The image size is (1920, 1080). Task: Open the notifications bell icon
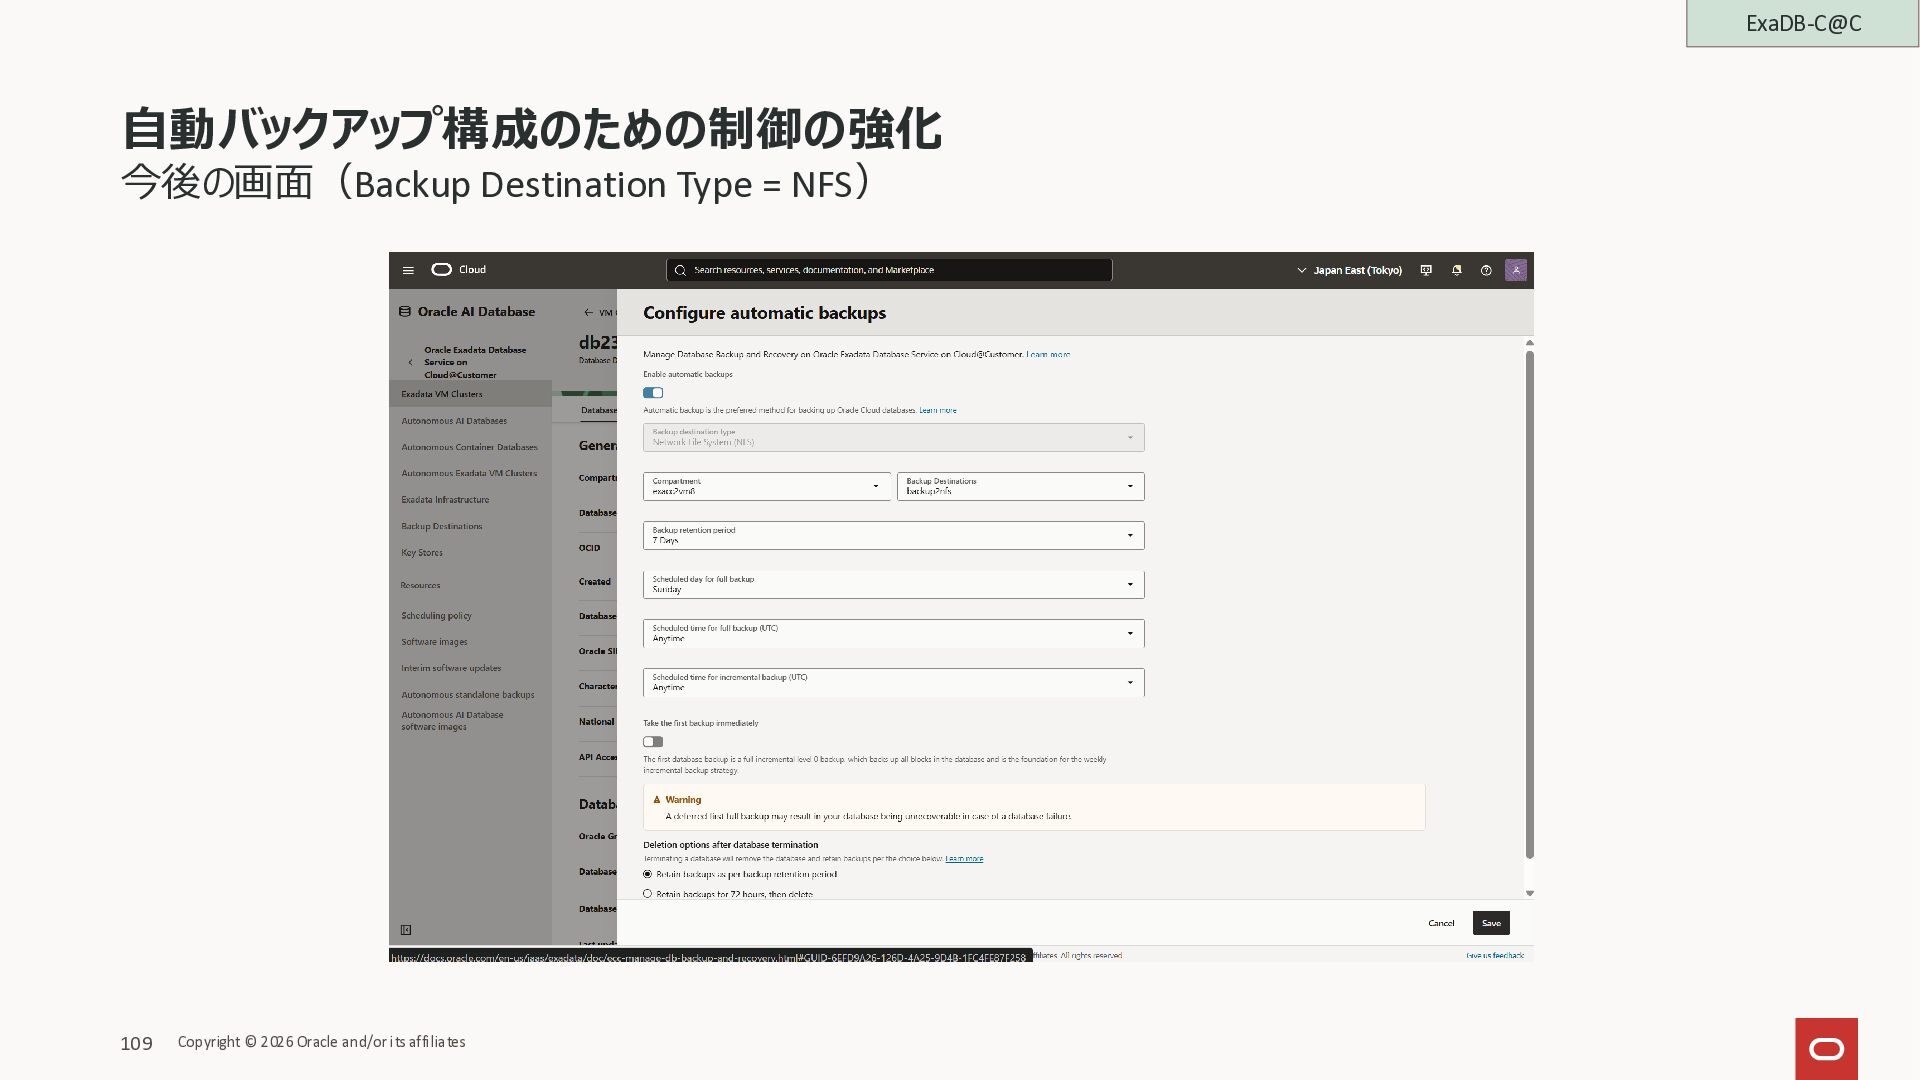coord(1456,270)
